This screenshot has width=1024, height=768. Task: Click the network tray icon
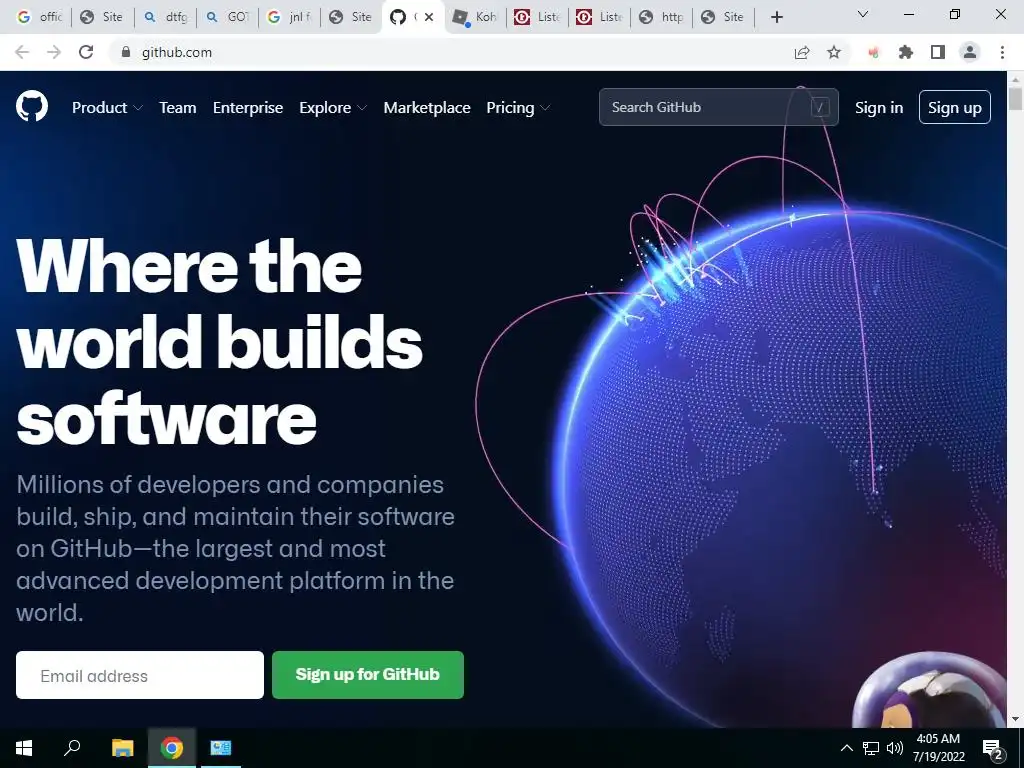pyautogui.click(x=871, y=748)
